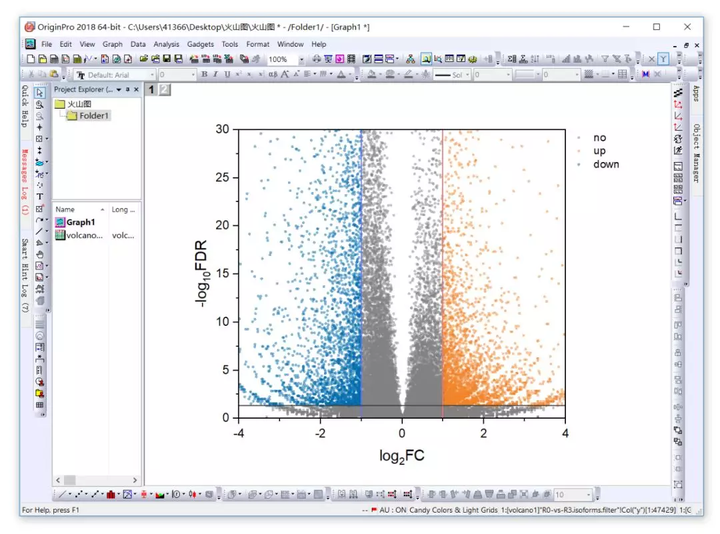This screenshot has width=720, height=534.
Task: Open the line style dropdown (Sol)
Action: (468, 75)
